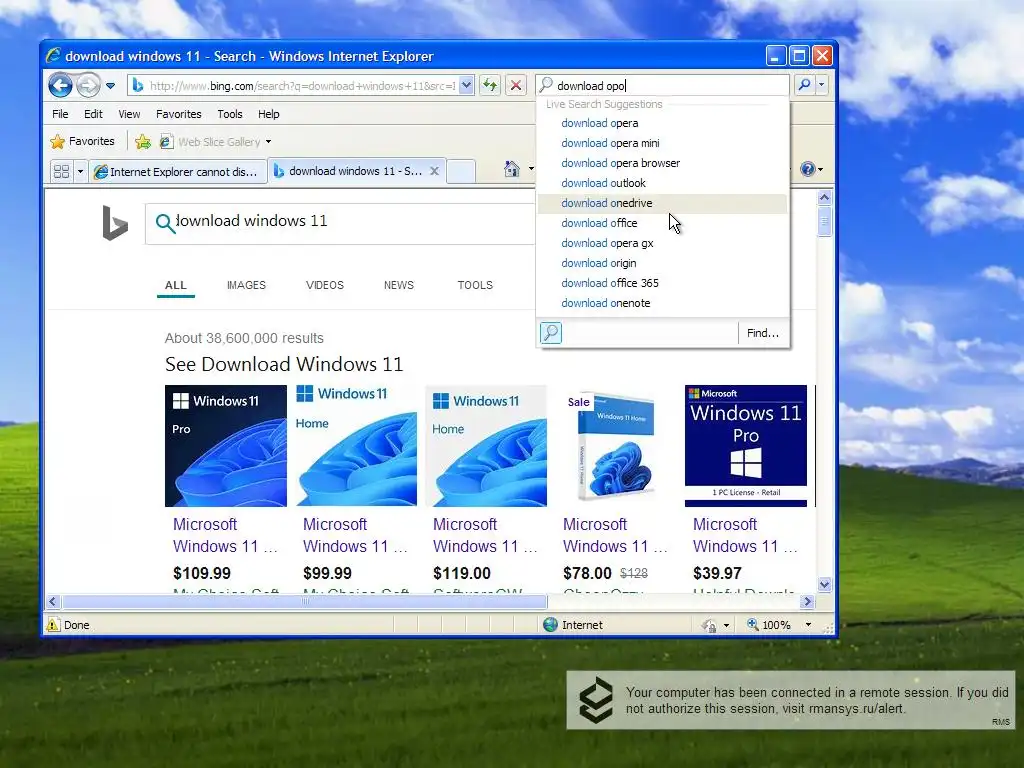
Task: Click the status bar warning icon
Action: (x=53, y=625)
